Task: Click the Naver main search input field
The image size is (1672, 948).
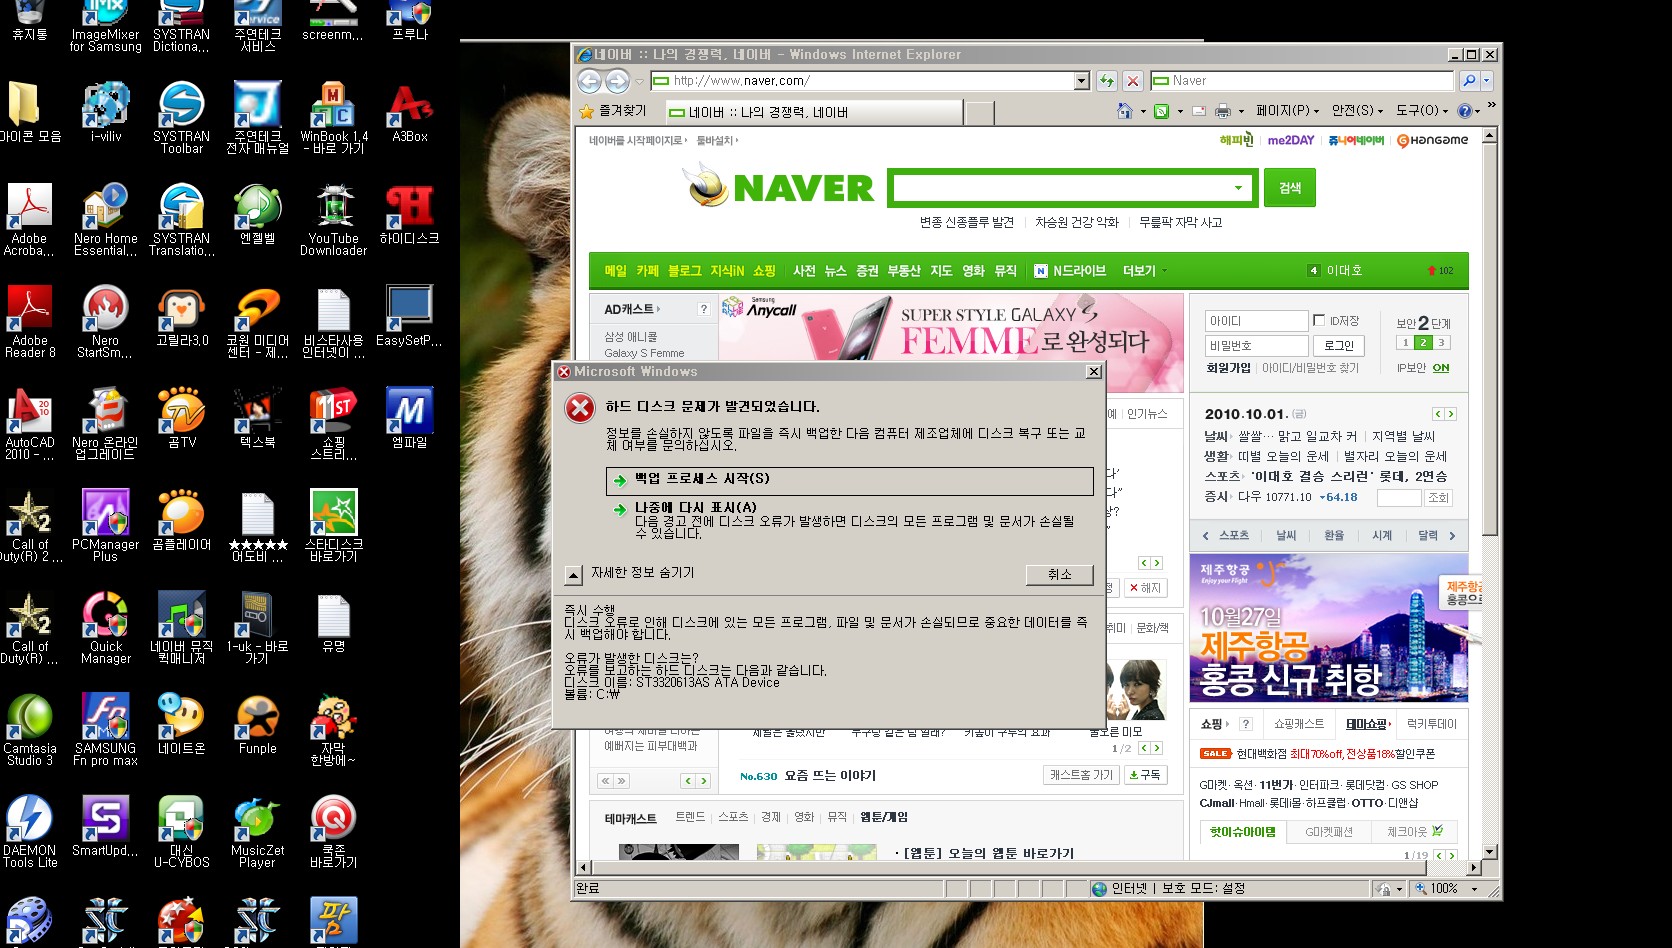Action: click(1060, 188)
